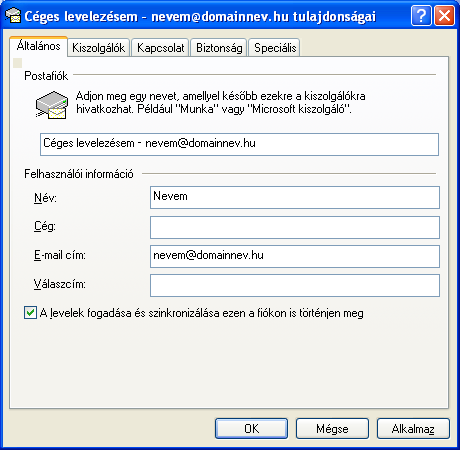Go to the Biztonság tab
460x450 pixels.
pos(219,48)
